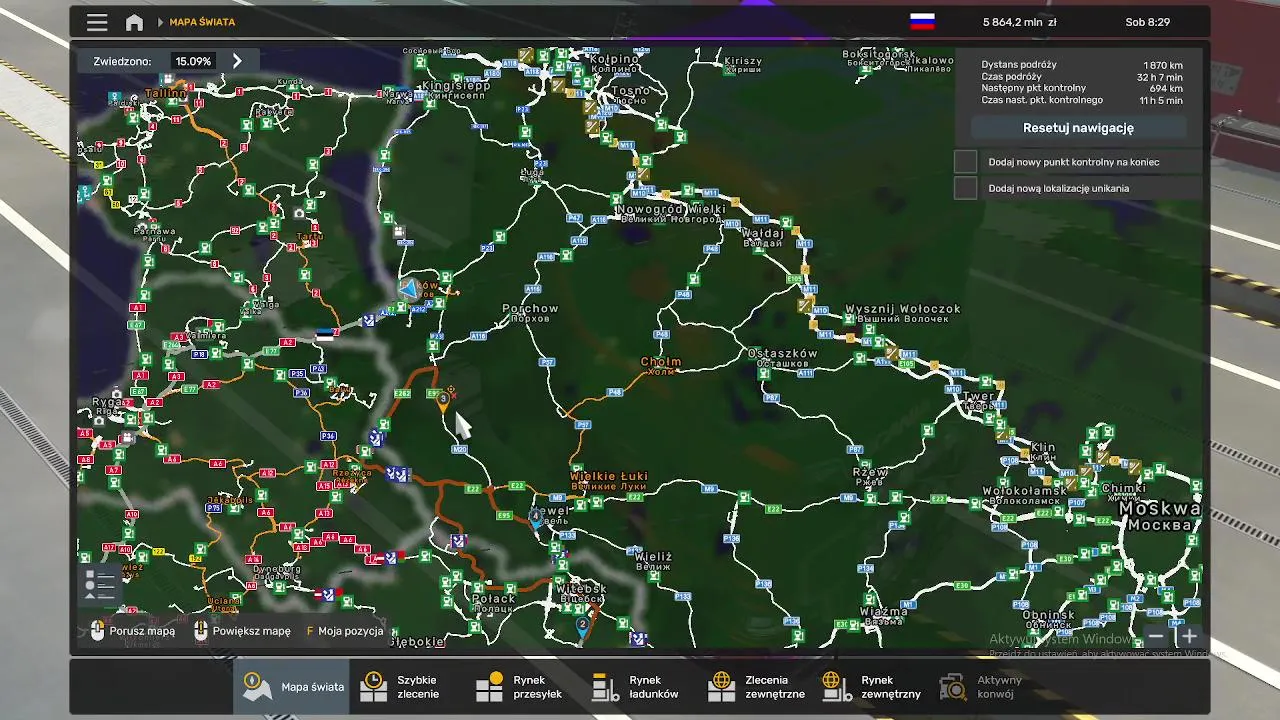The width and height of the screenshot is (1280, 720).
Task: Click Wiaźma city label
Action: click(884, 611)
